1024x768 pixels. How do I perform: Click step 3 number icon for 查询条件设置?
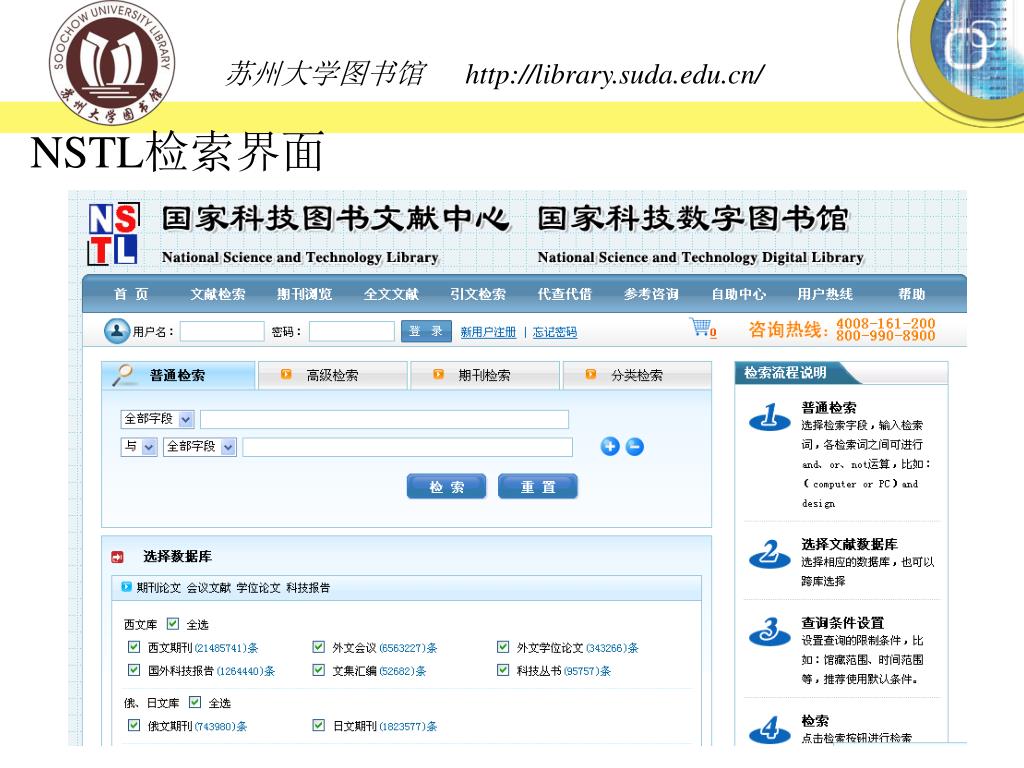(770, 632)
